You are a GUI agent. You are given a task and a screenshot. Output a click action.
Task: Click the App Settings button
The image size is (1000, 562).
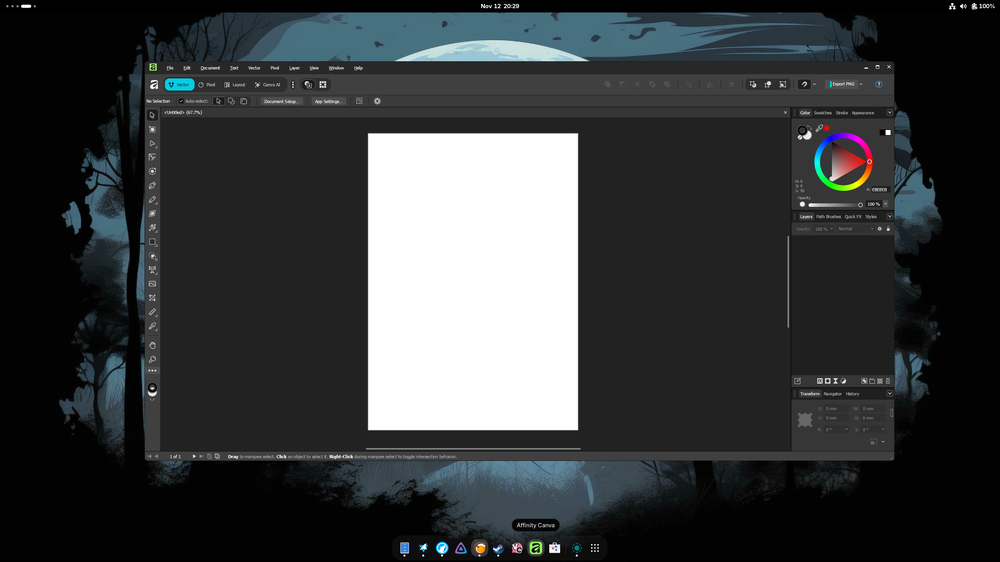coord(328,101)
